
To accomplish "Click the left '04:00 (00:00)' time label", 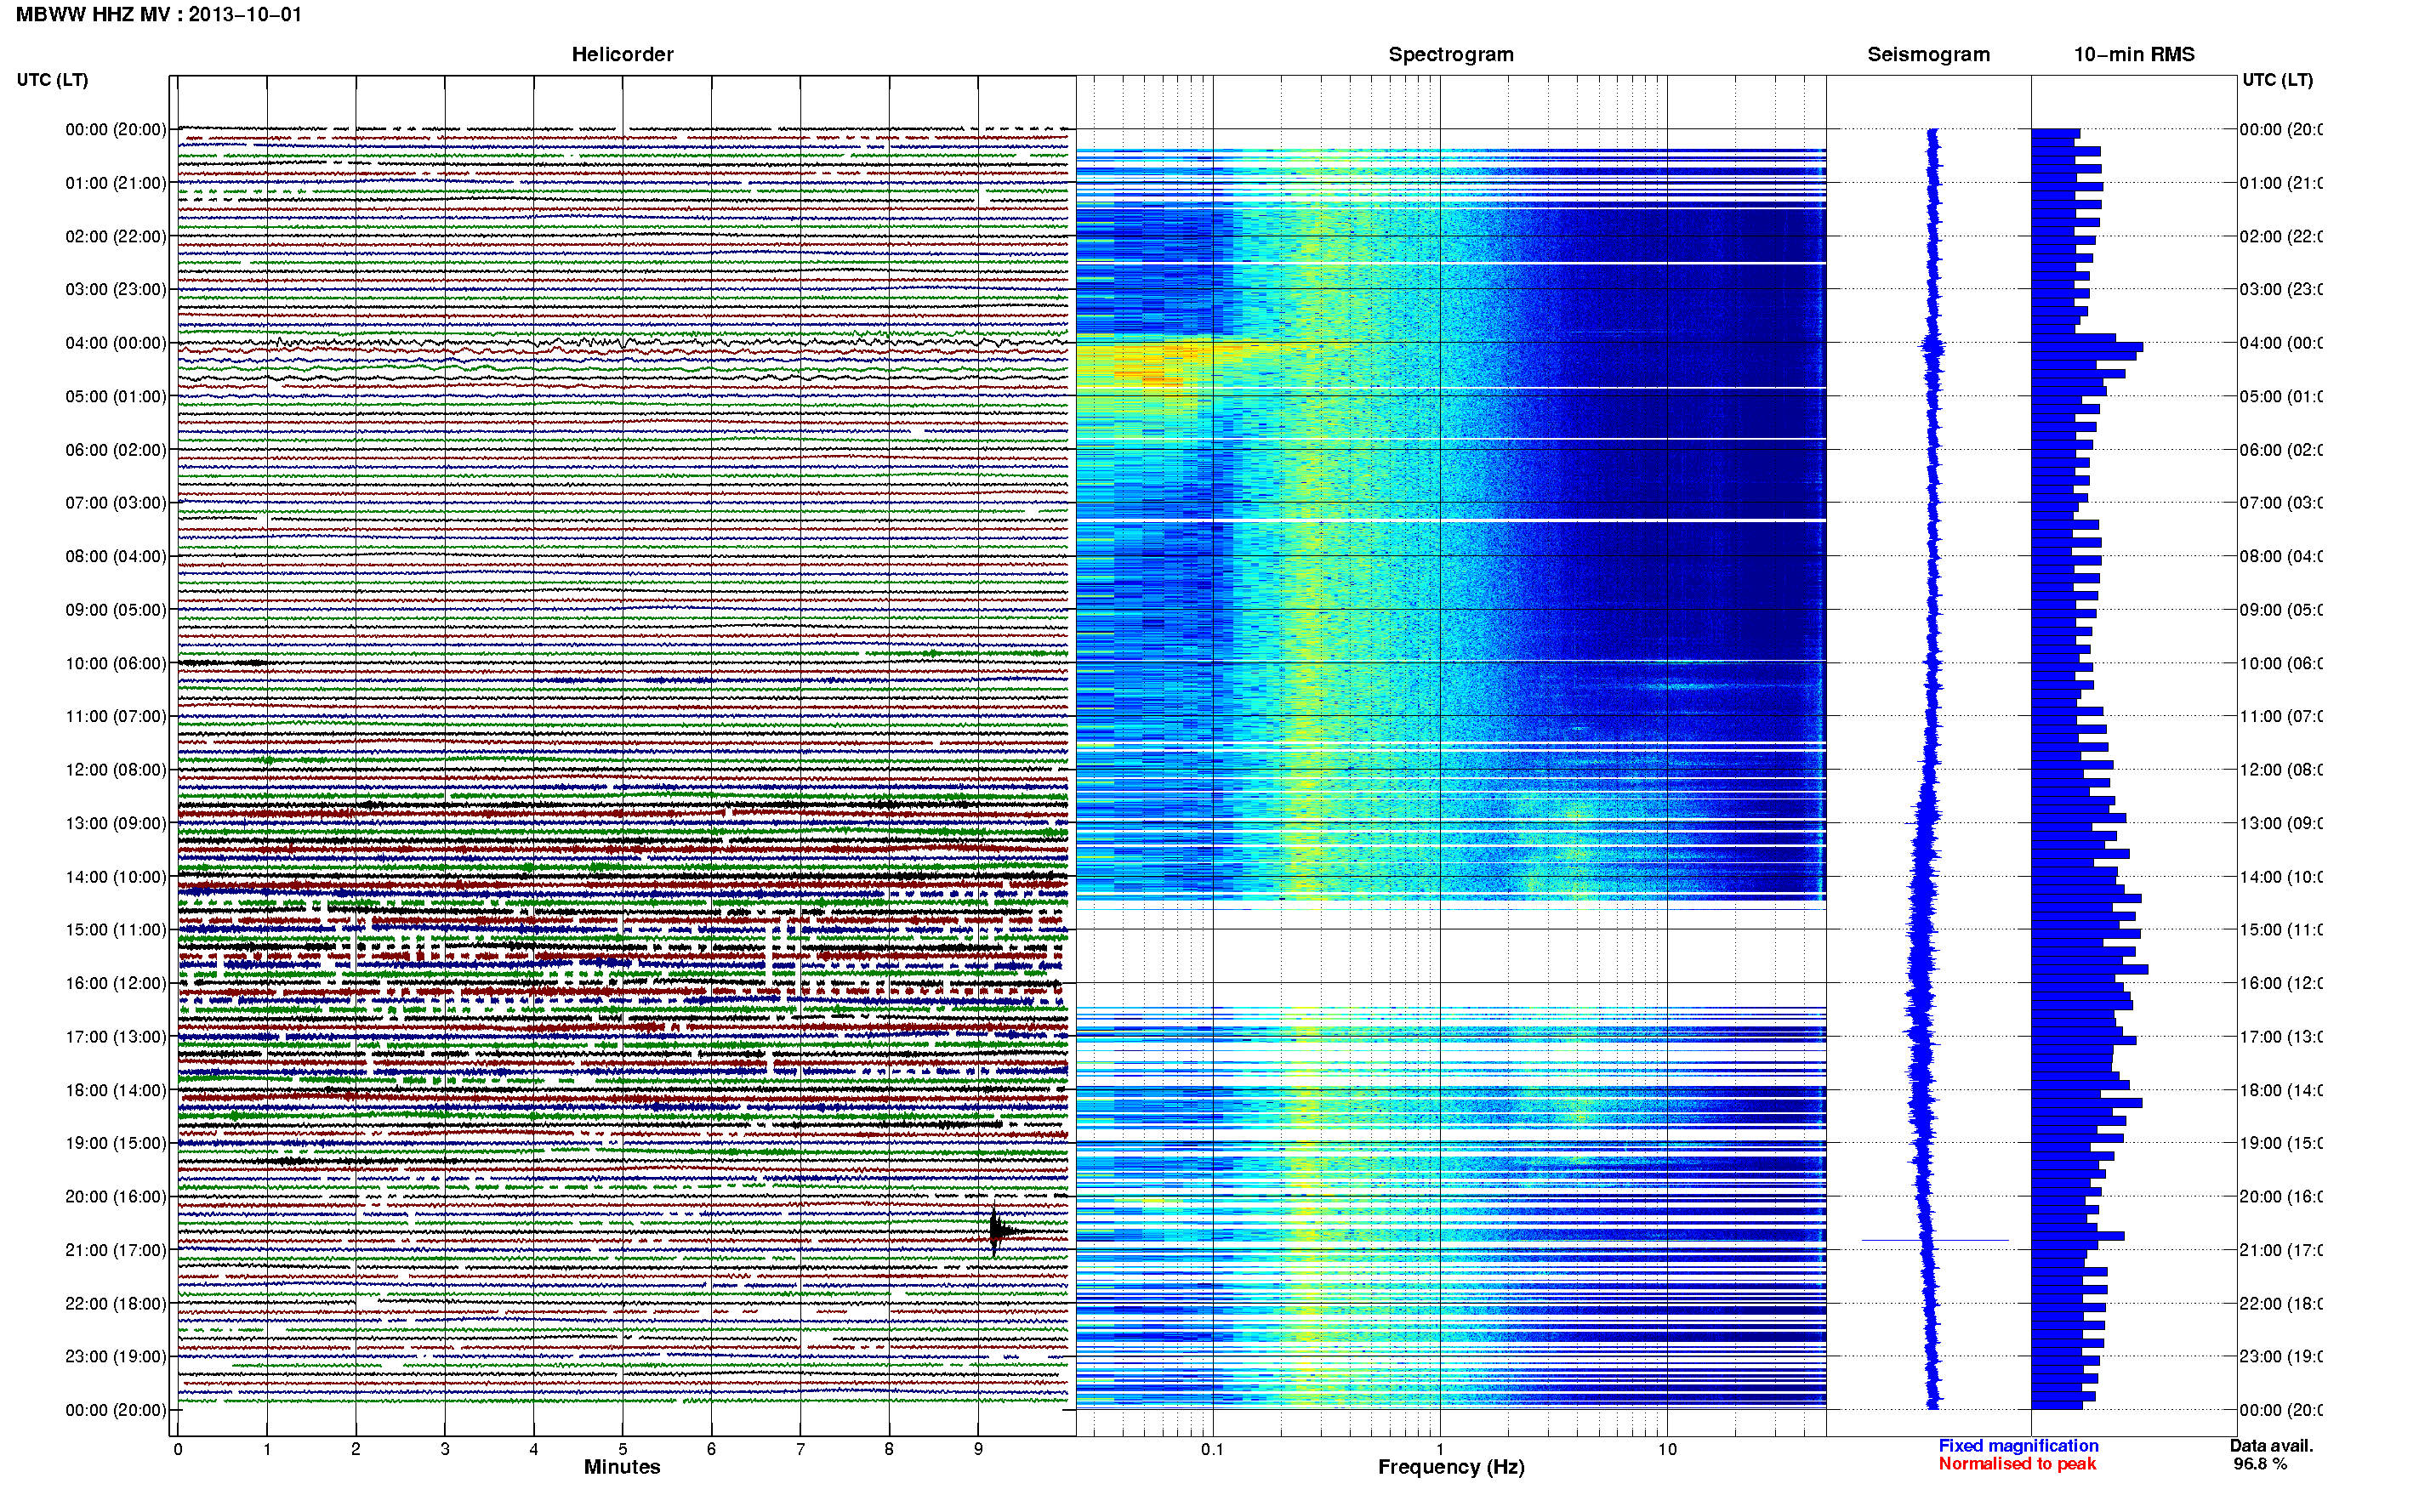I will [x=116, y=343].
